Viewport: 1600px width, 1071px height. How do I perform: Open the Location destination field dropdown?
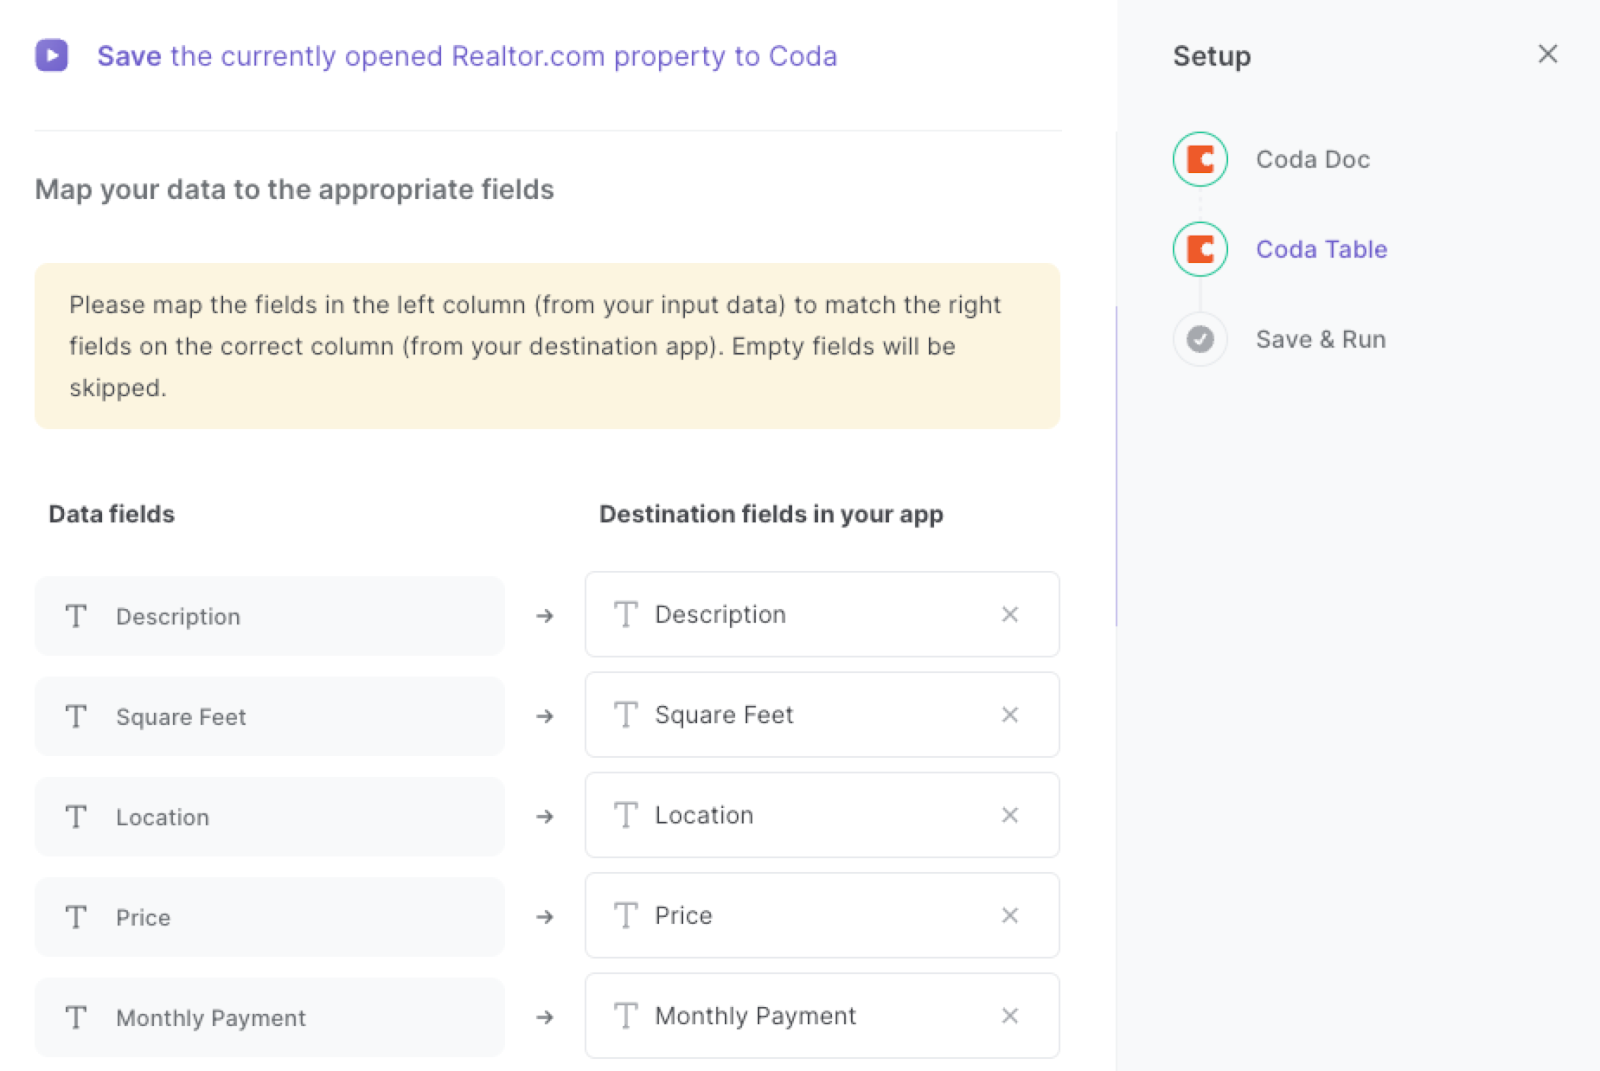tap(822, 815)
